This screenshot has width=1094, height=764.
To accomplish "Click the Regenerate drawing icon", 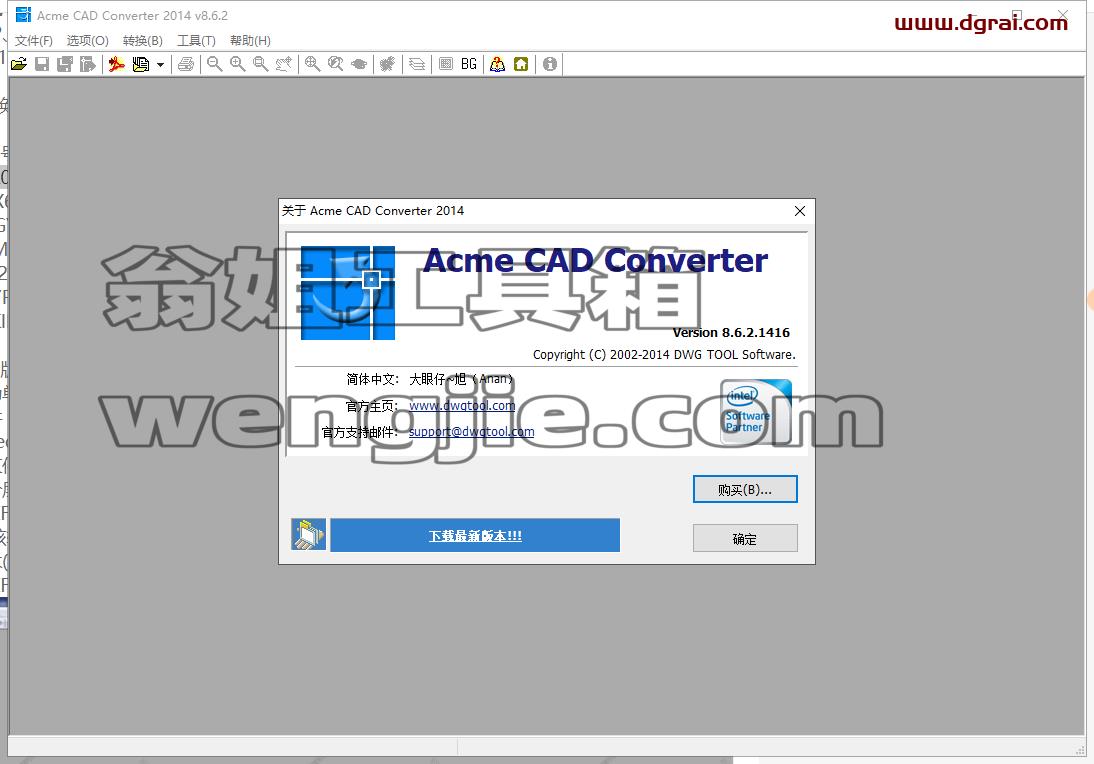I will point(388,64).
